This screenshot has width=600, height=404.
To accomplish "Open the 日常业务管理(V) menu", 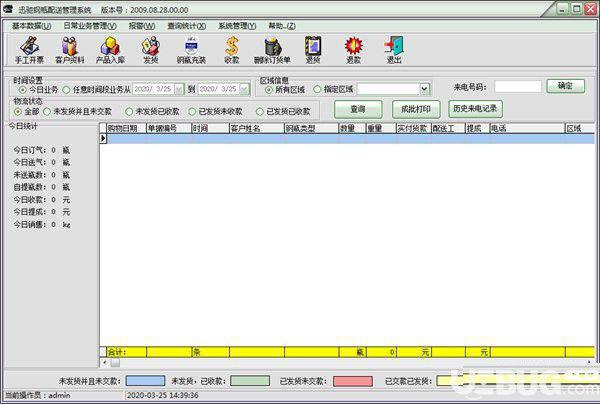I will 90,26.
